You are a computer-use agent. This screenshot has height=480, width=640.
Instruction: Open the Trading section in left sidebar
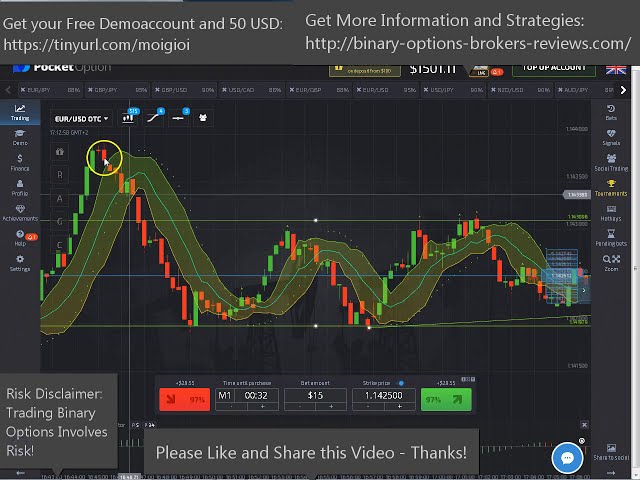tap(20, 112)
